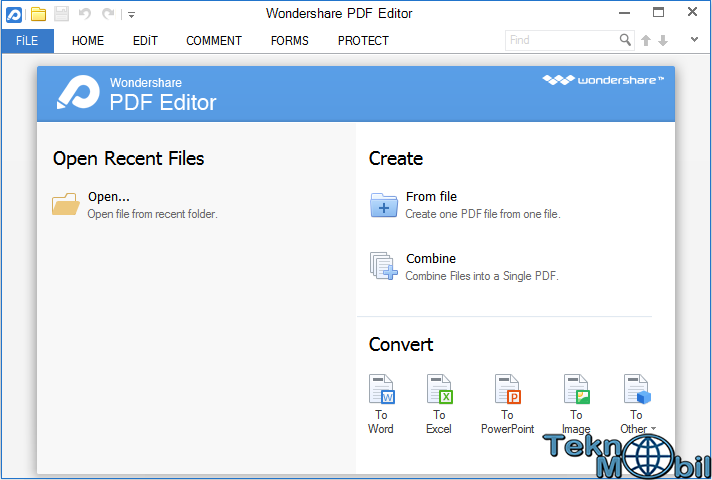Expand the To Other dropdown arrow

[653, 428]
